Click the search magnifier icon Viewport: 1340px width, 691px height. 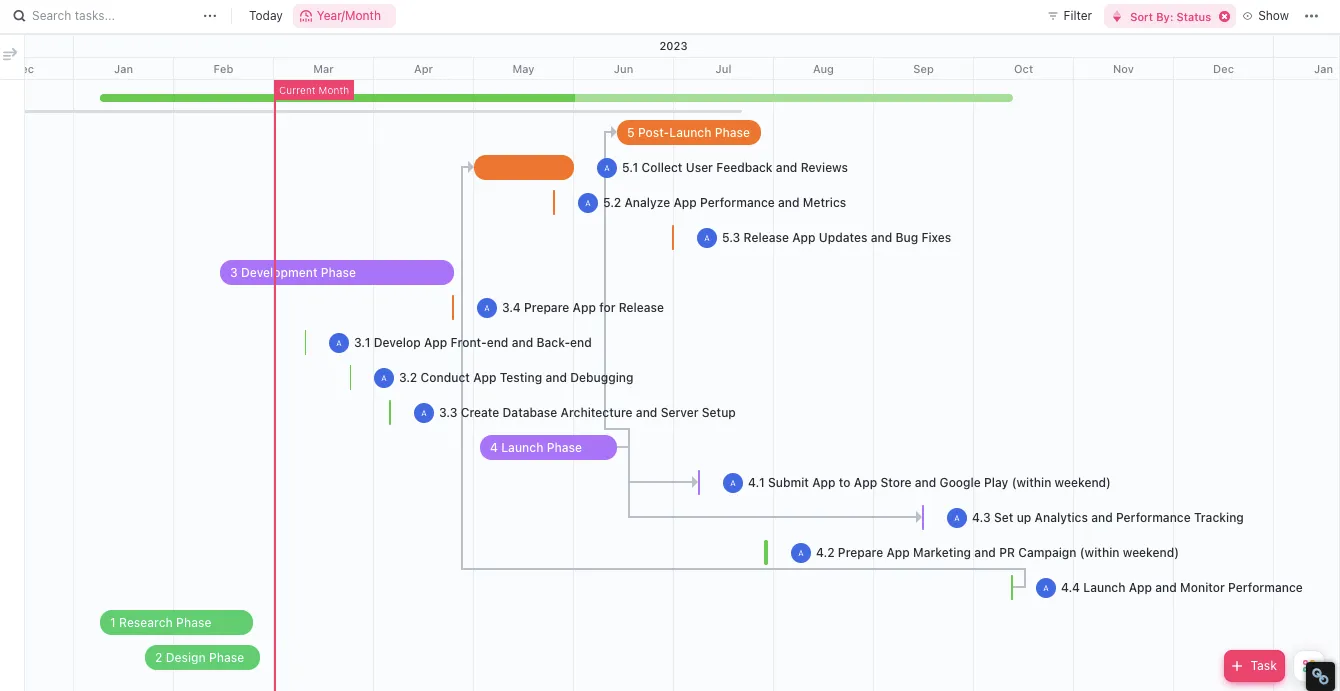[x=19, y=16]
